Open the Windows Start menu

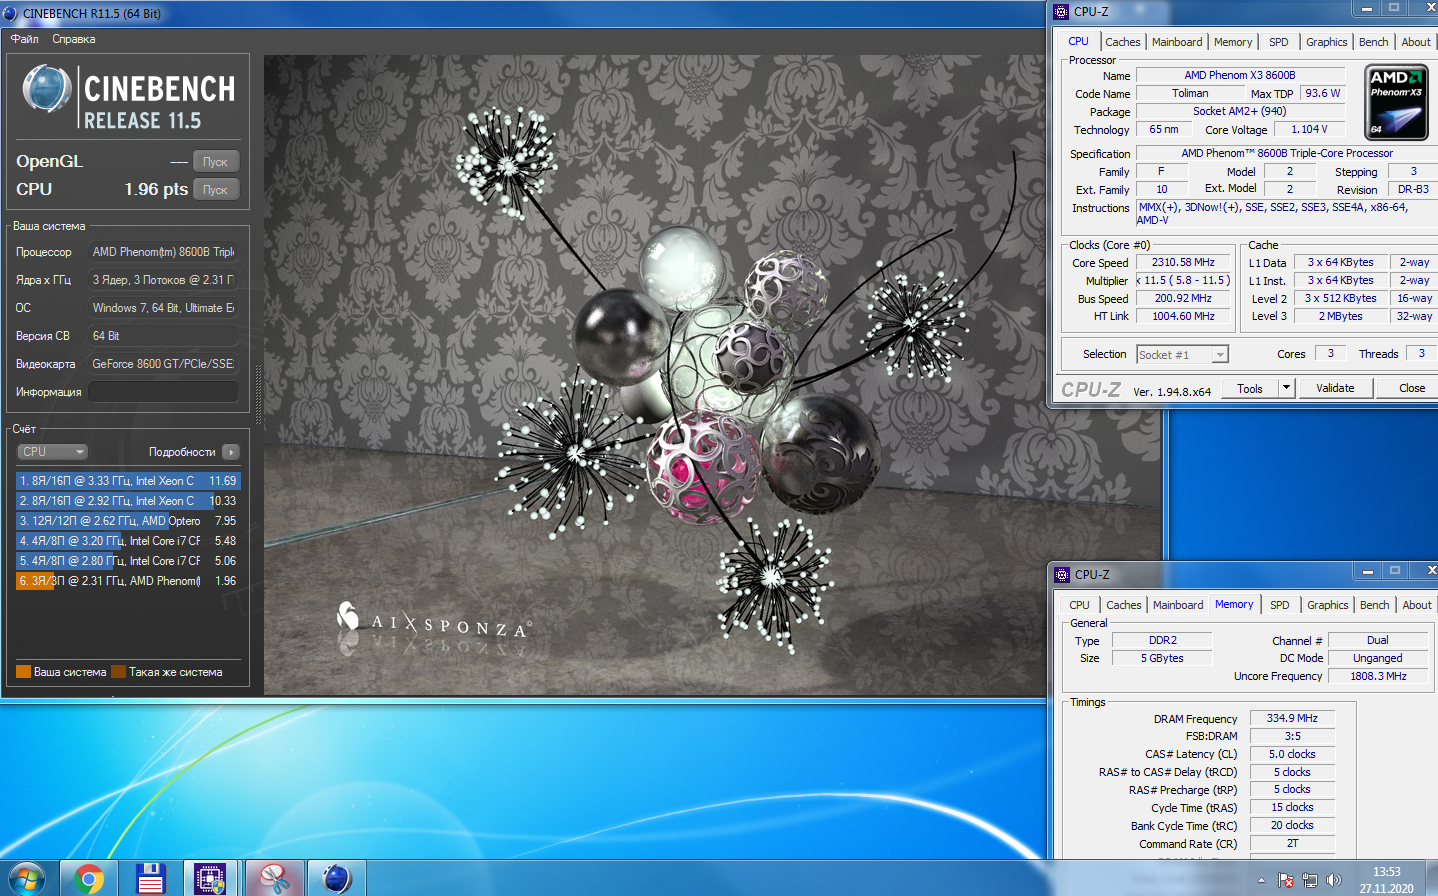[26, 879]
